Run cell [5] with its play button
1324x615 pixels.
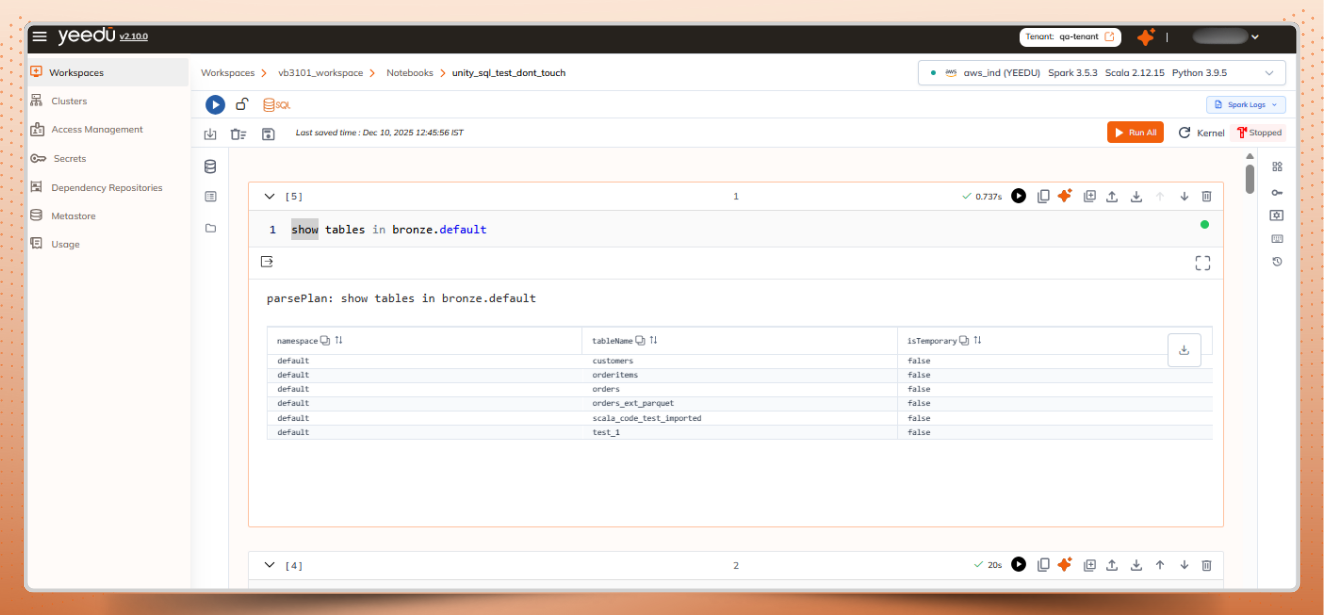(1018, 196)
